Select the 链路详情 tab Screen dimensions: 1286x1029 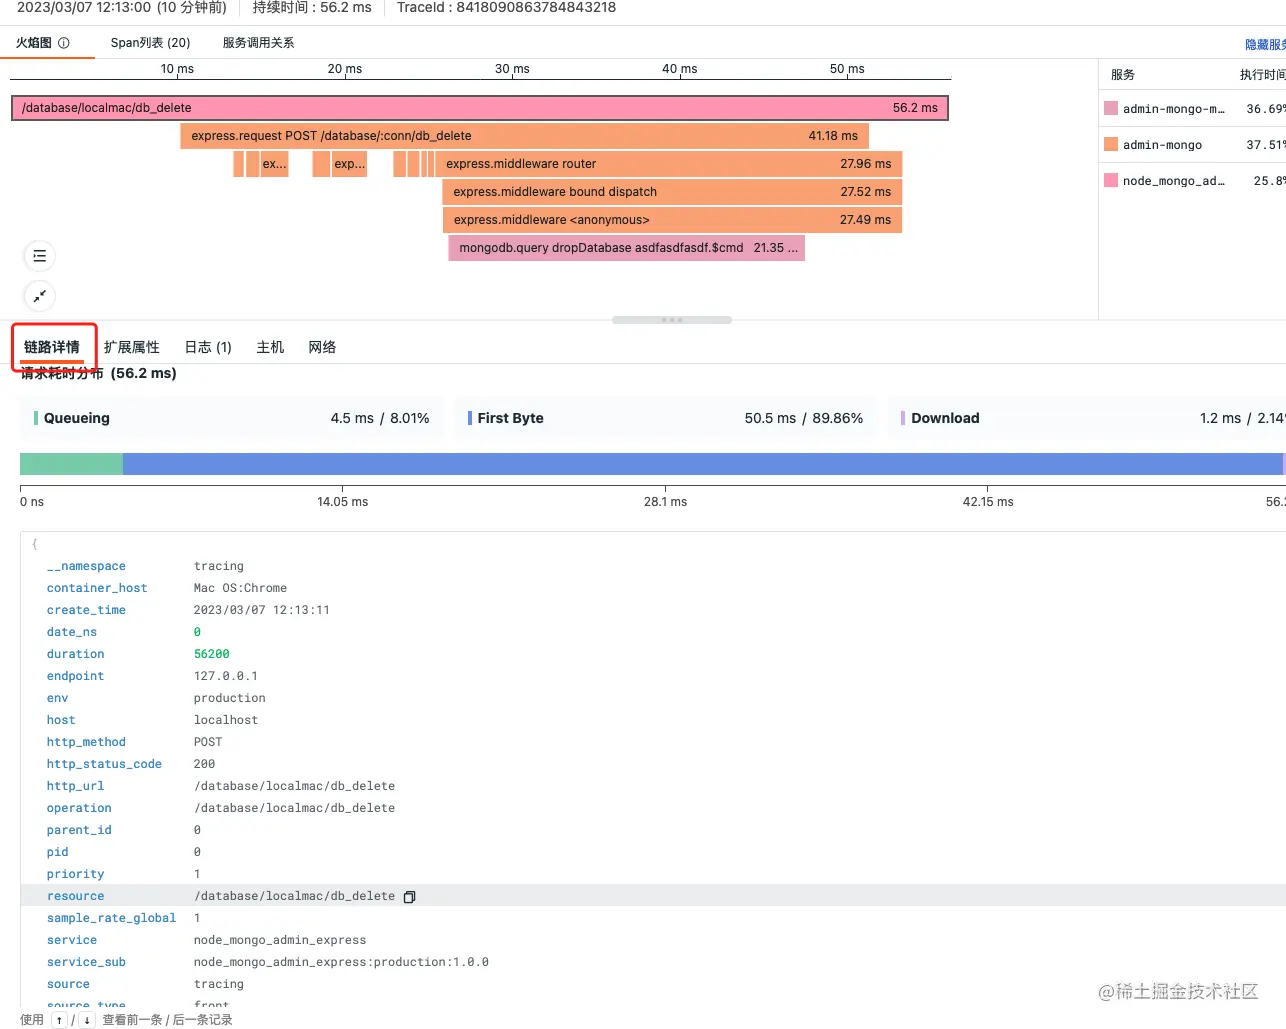click(x=52, y=347)
